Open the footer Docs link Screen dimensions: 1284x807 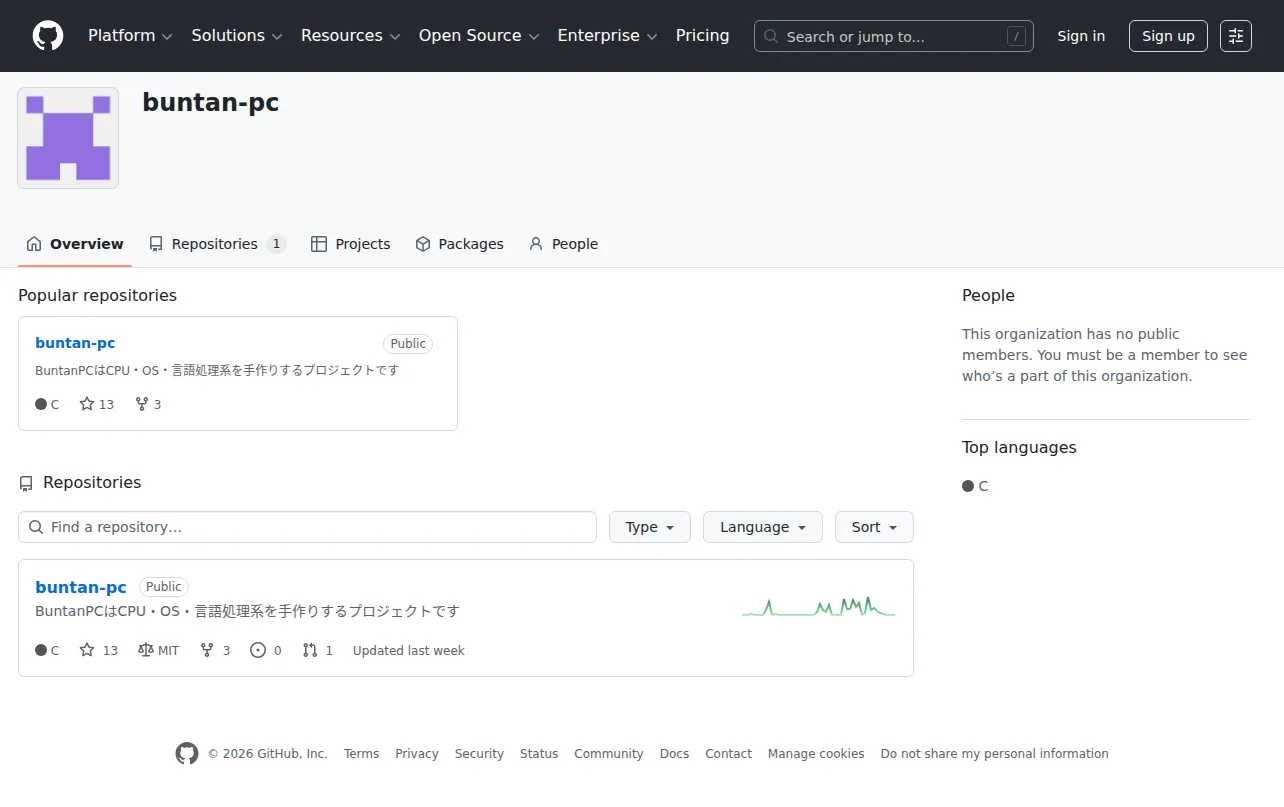(x=674, y=754)
